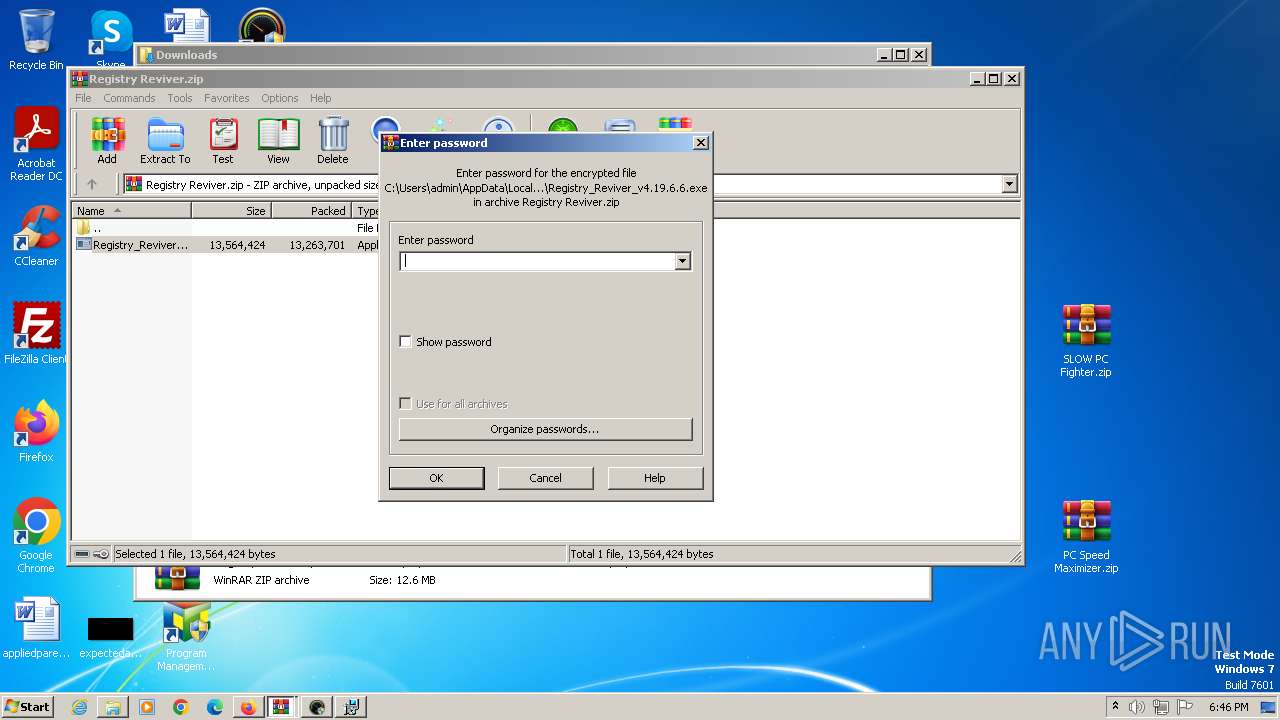Open CCleaner desktop shortcut
The height and width of the screenshot is (720, 1280).
pos(36,236)
